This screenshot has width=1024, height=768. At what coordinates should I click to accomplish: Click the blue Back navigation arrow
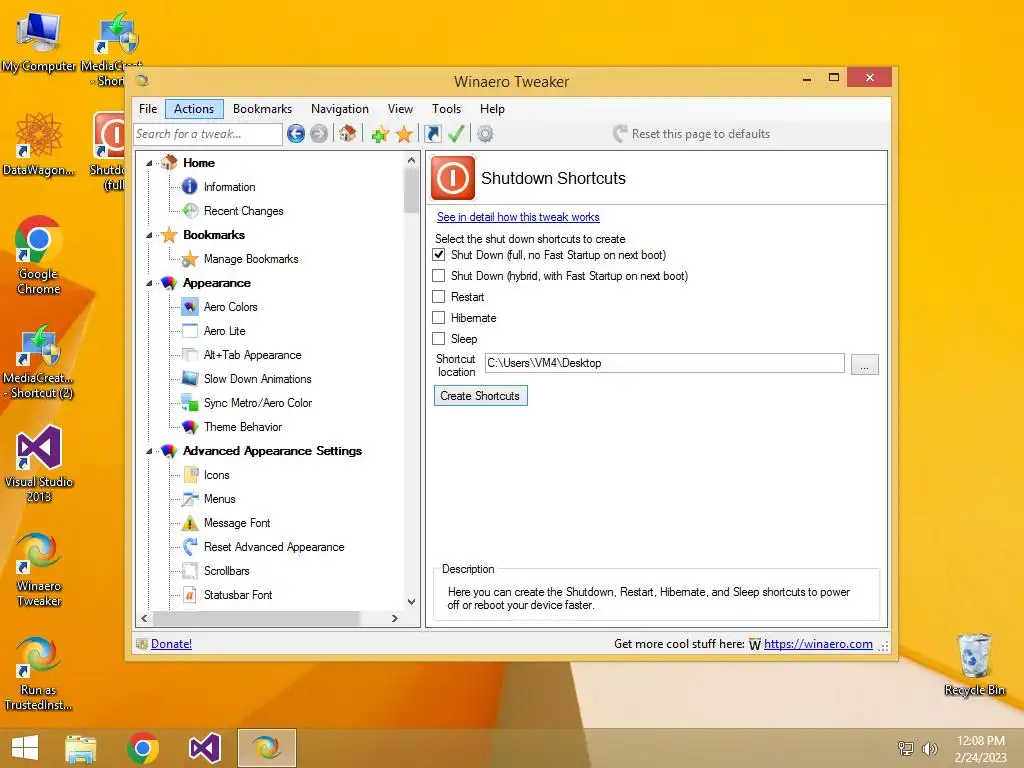pos(296,134)
